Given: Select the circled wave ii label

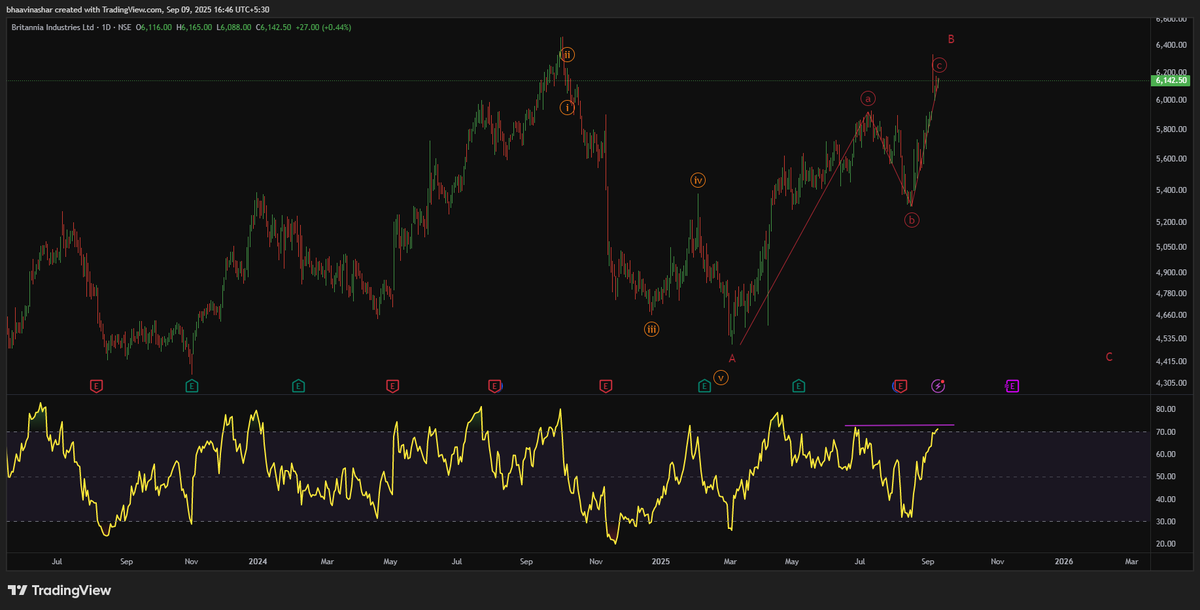Looking at the screenshot, I should point(567,55).
